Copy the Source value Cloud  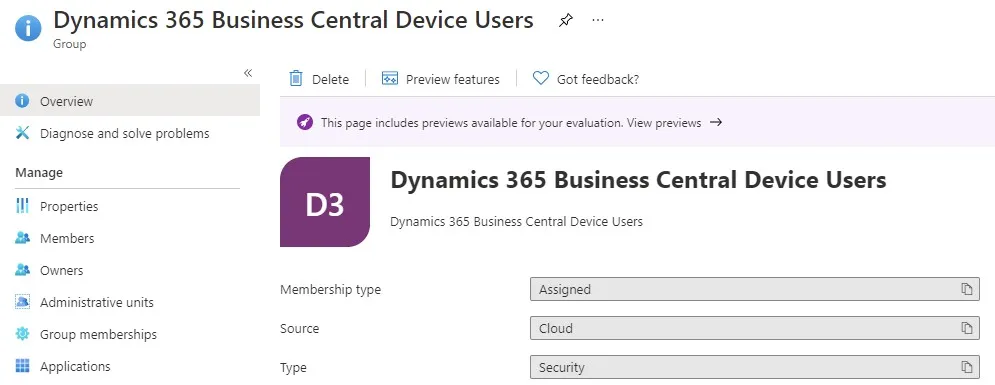coord(966,328)
